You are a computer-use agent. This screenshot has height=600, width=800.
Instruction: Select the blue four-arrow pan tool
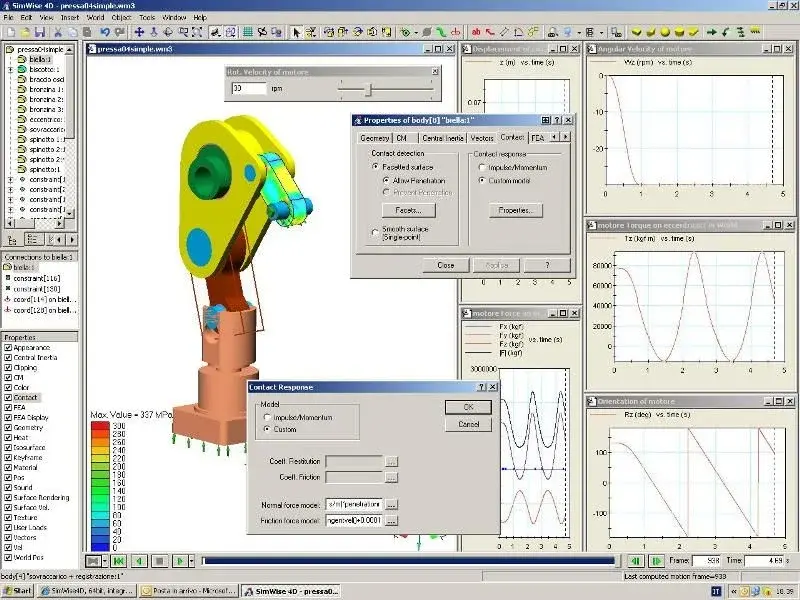click(x=139, y=32)
